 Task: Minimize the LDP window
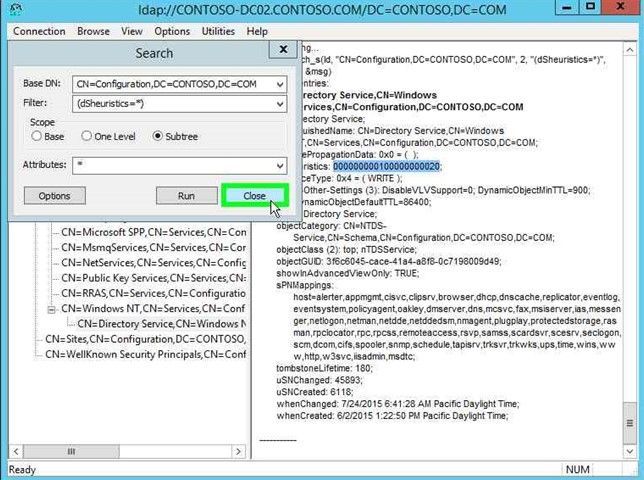click(567, 7)
